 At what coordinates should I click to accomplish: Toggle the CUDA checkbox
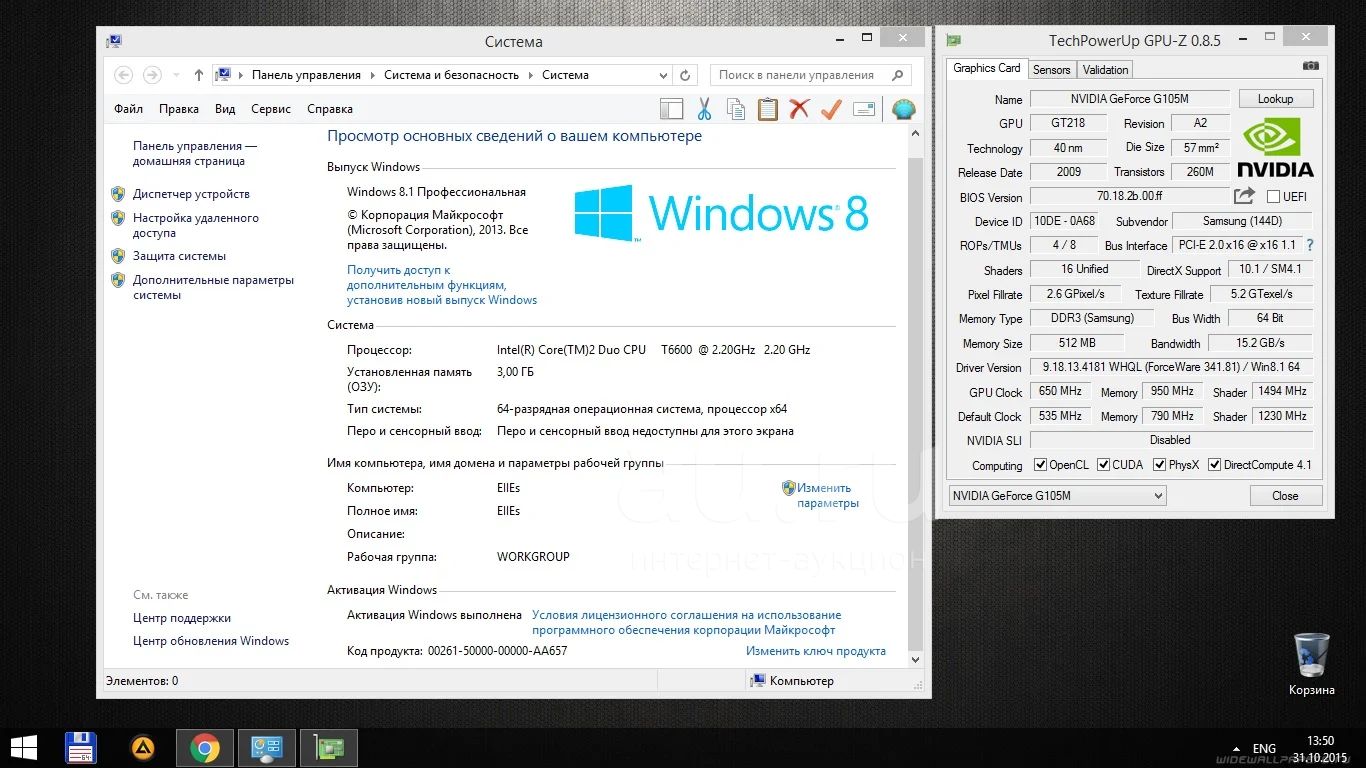point(1104,465)
